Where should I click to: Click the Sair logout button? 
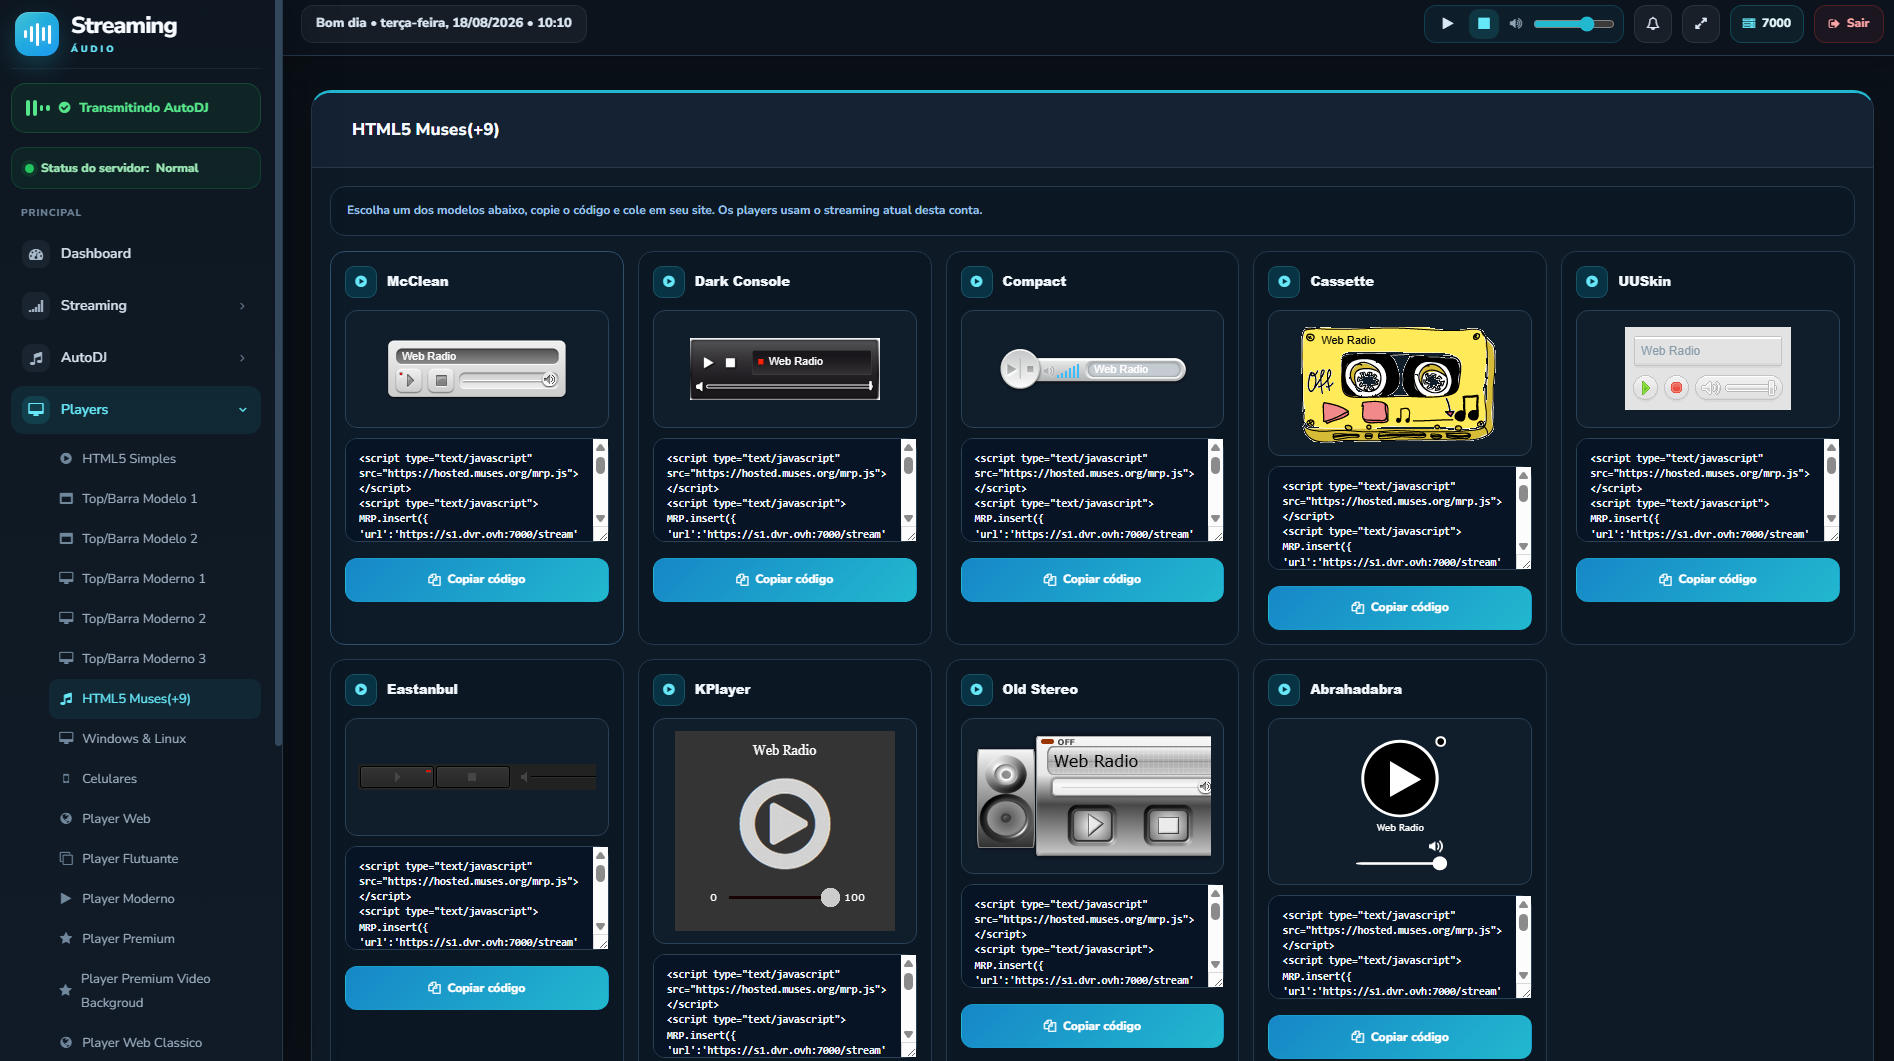coord(1849,23)
